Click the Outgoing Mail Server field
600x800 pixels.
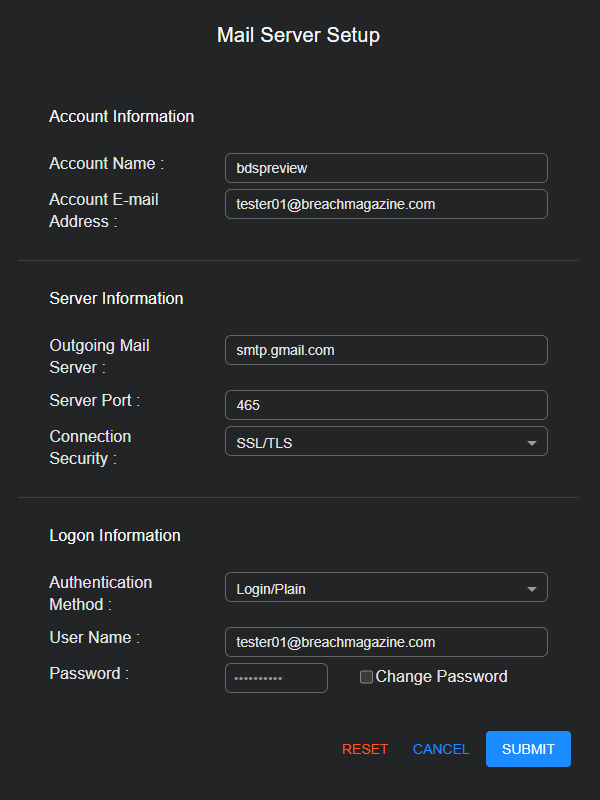[386, 350]
